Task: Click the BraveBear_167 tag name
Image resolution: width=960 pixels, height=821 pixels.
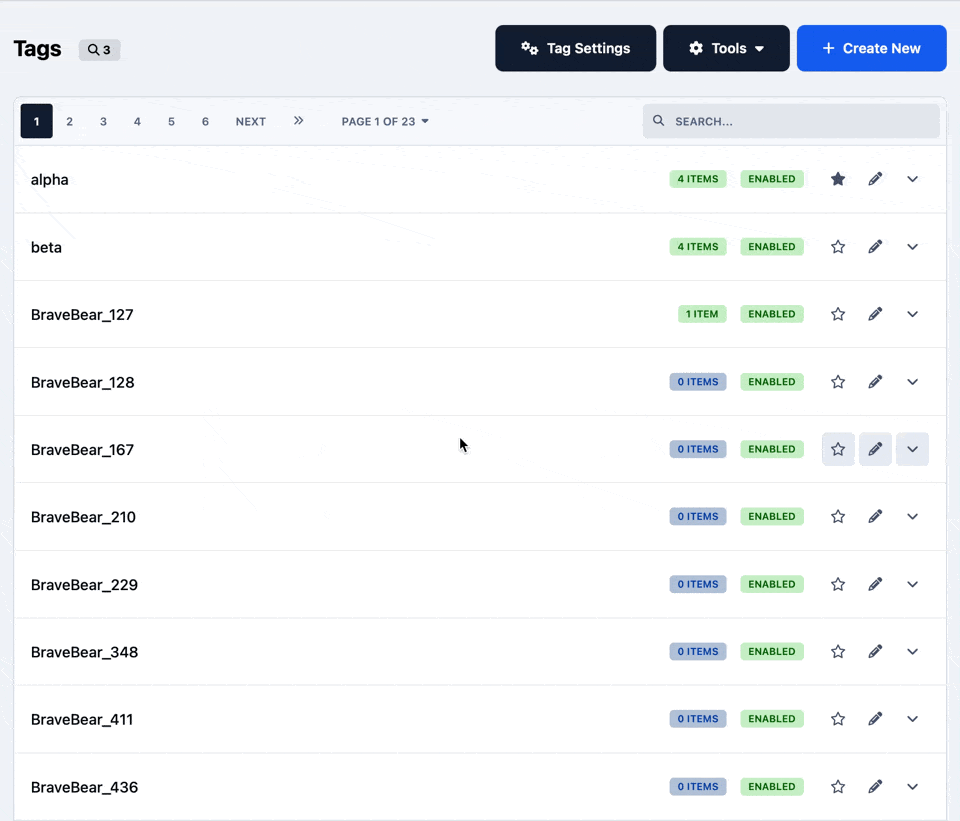Action: (x=82, y=450)
